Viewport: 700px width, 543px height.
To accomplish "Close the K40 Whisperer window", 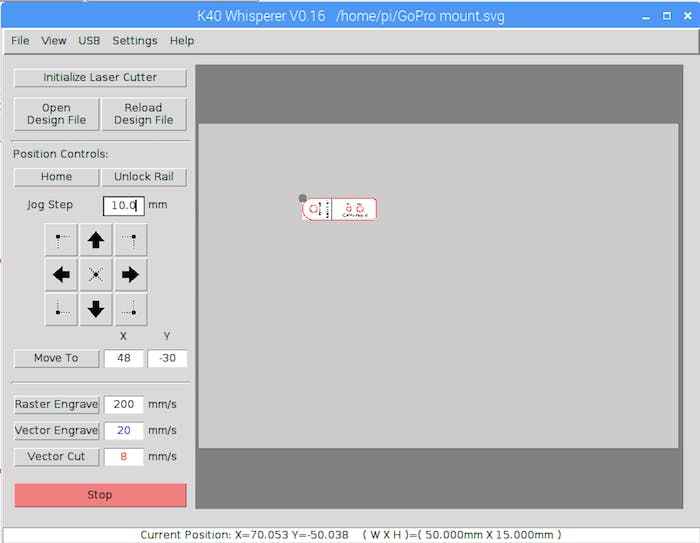I will 688,16.
